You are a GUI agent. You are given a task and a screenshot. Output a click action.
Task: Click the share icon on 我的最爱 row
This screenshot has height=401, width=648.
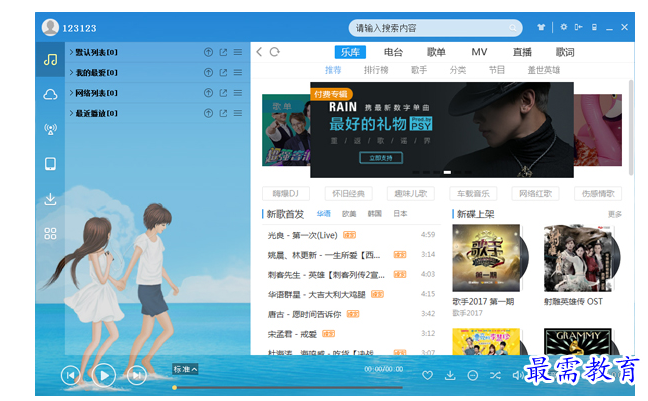tap(223, 72)
